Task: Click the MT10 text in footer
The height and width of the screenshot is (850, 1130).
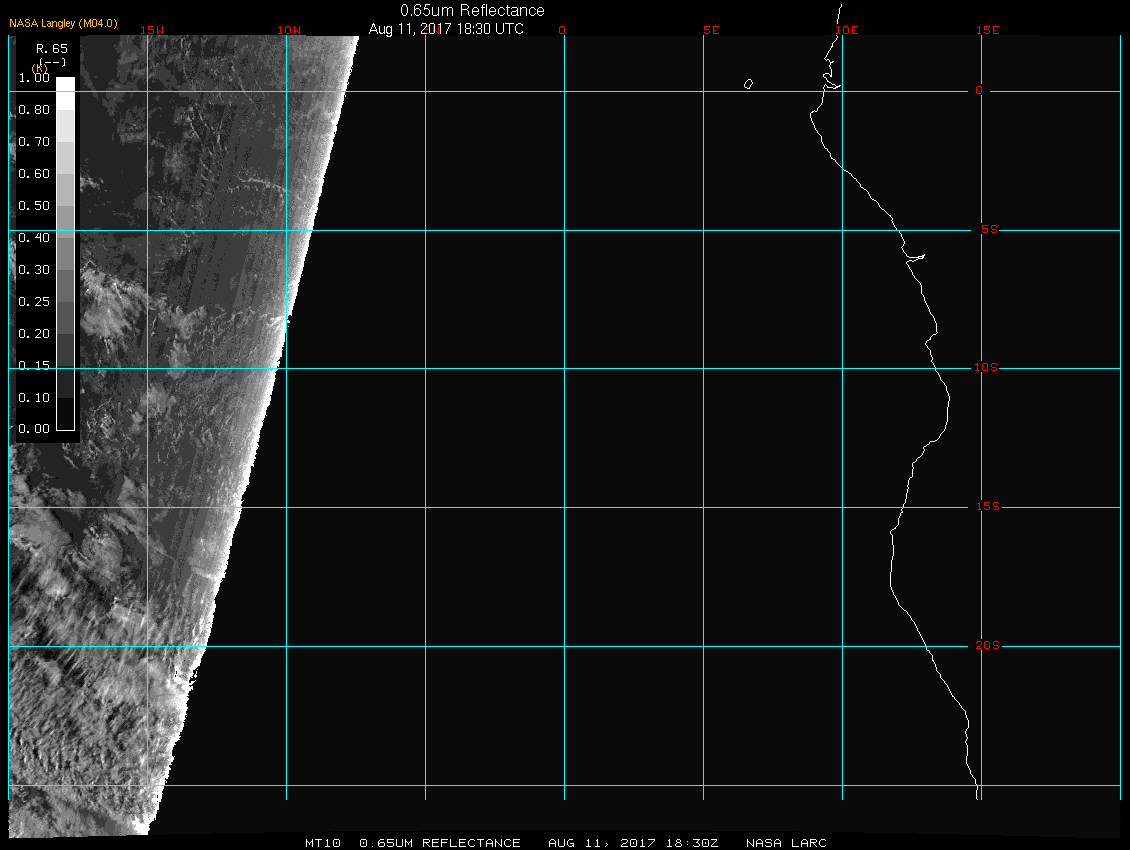Action: (323, 843)
